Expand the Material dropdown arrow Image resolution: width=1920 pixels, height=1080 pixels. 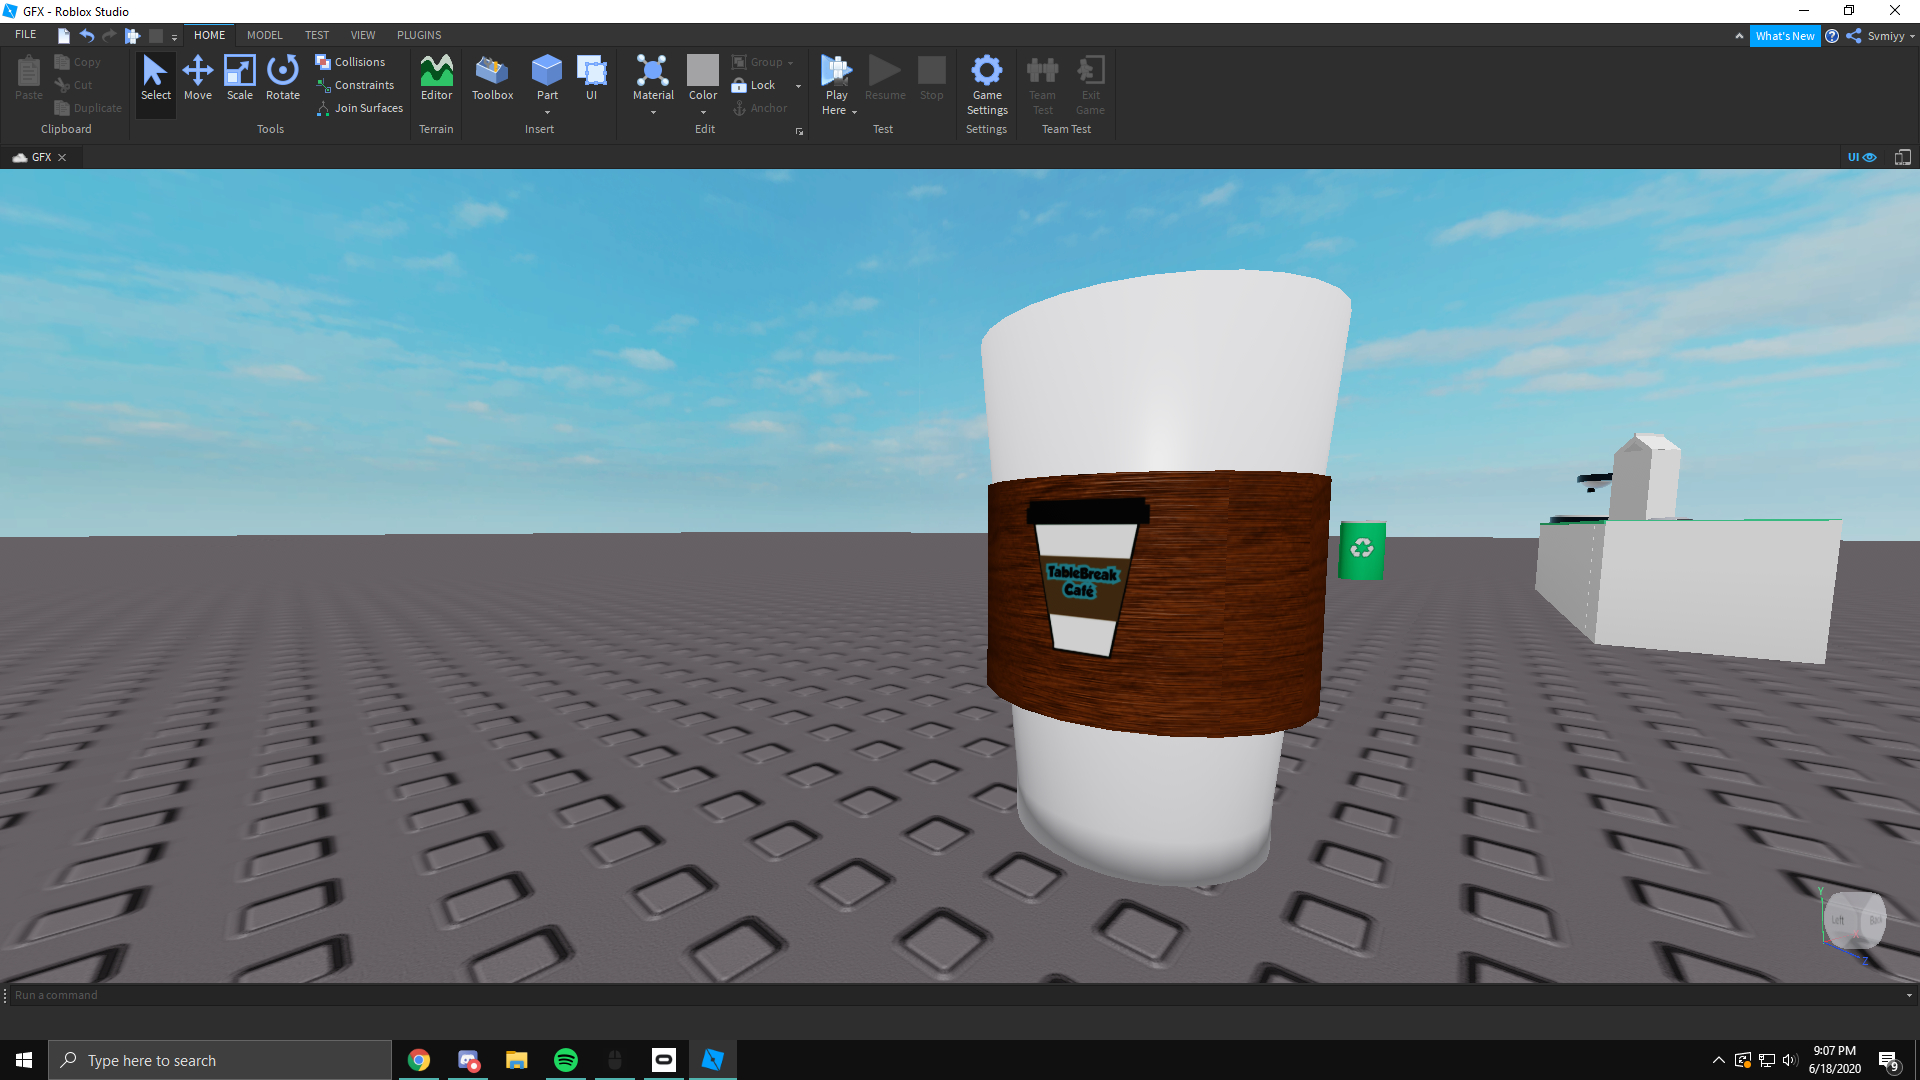pos(653,113)
